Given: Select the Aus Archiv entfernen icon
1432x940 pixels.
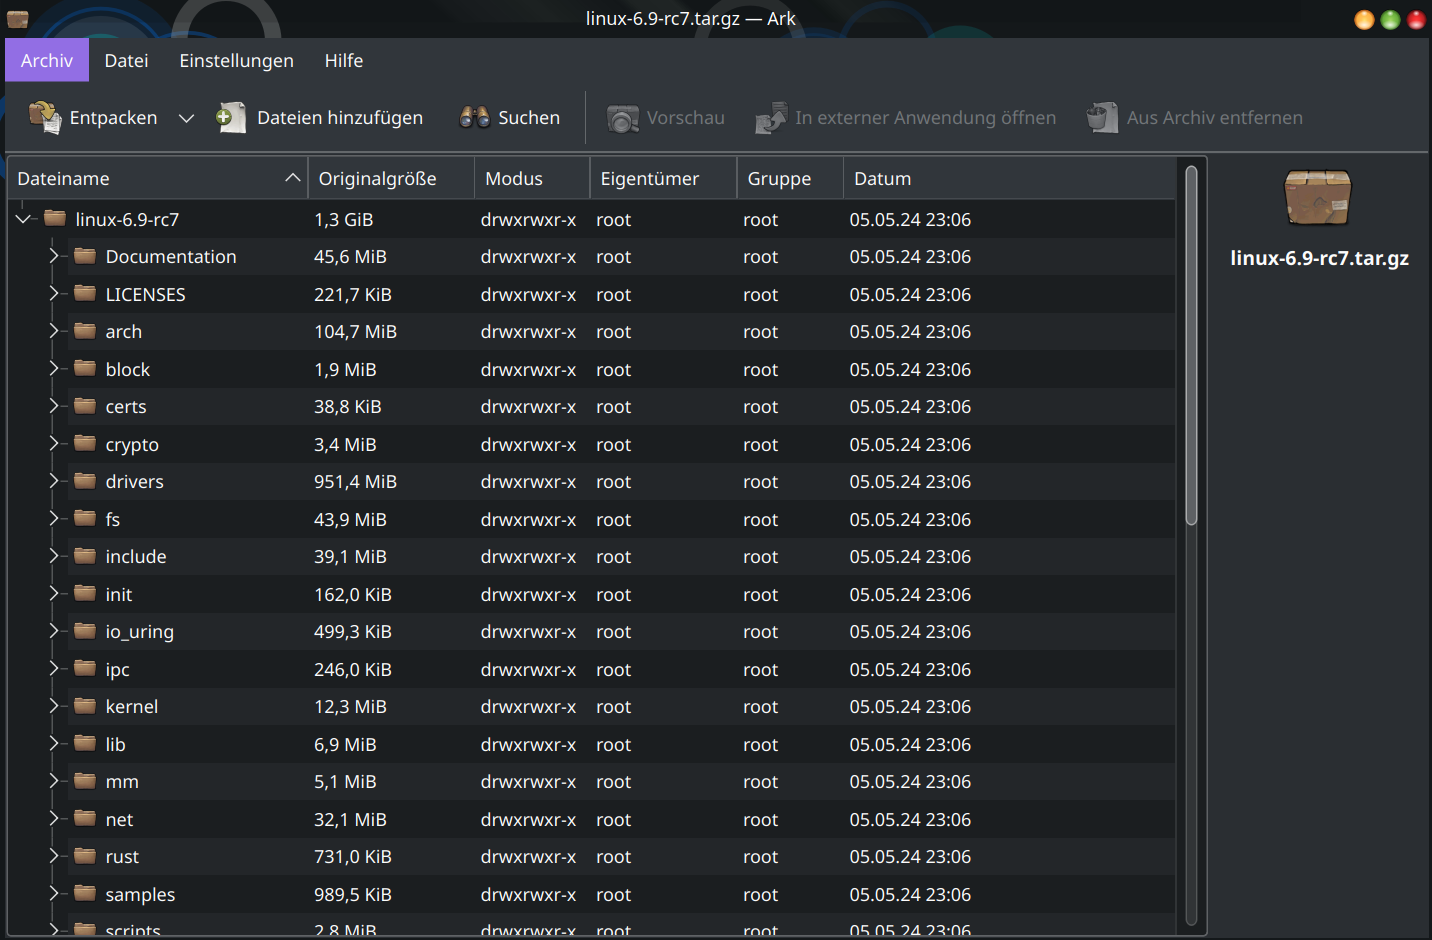Looking at the screenshot, I should pyautogui.click(x=1101, y=117).
